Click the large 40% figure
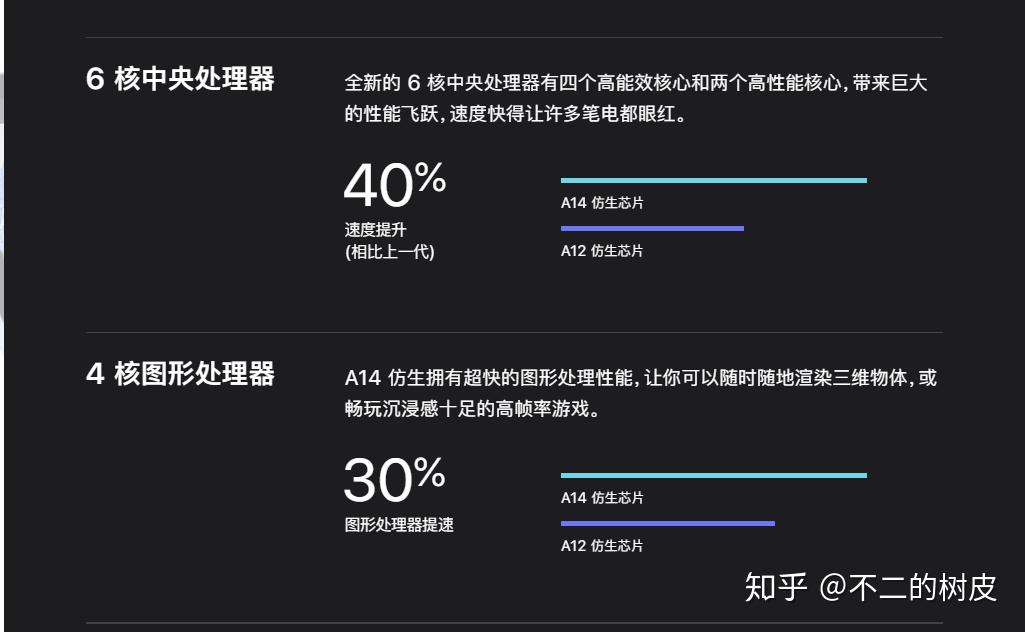 (x=394, y=184)
